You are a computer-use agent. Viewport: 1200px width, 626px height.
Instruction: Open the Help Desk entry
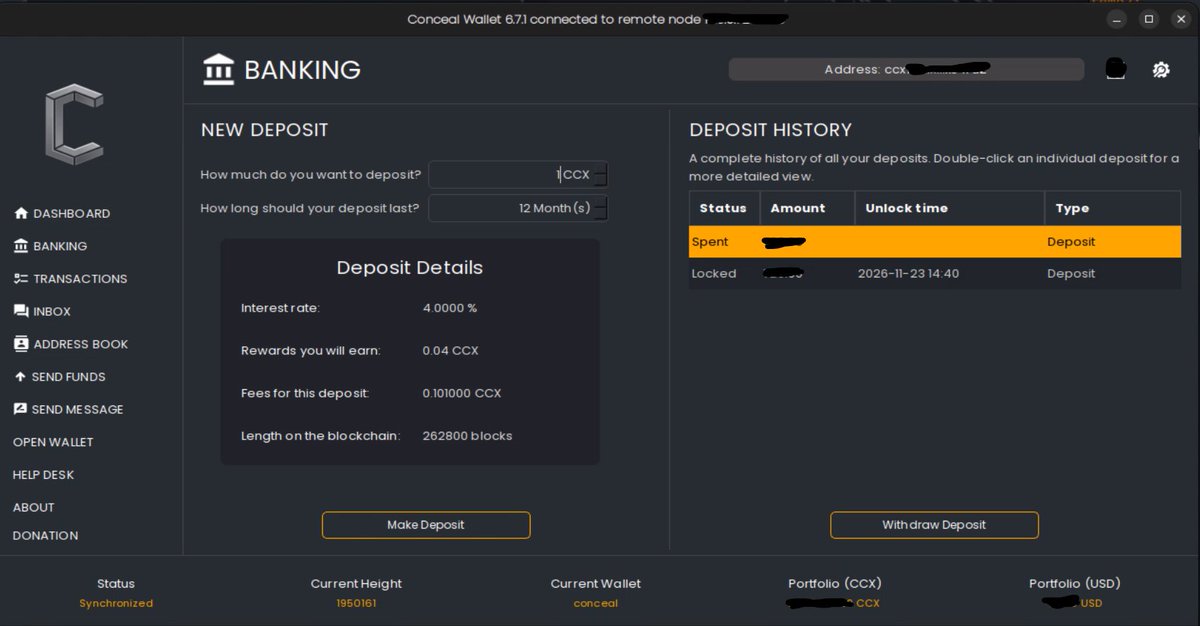point(43,475)
